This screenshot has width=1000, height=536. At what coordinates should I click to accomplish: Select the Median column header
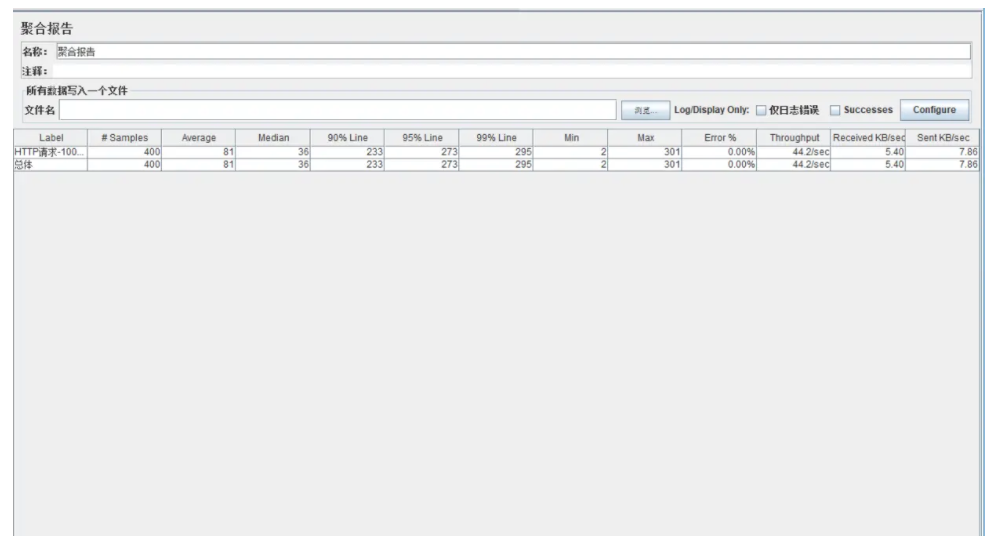[273, 138]
